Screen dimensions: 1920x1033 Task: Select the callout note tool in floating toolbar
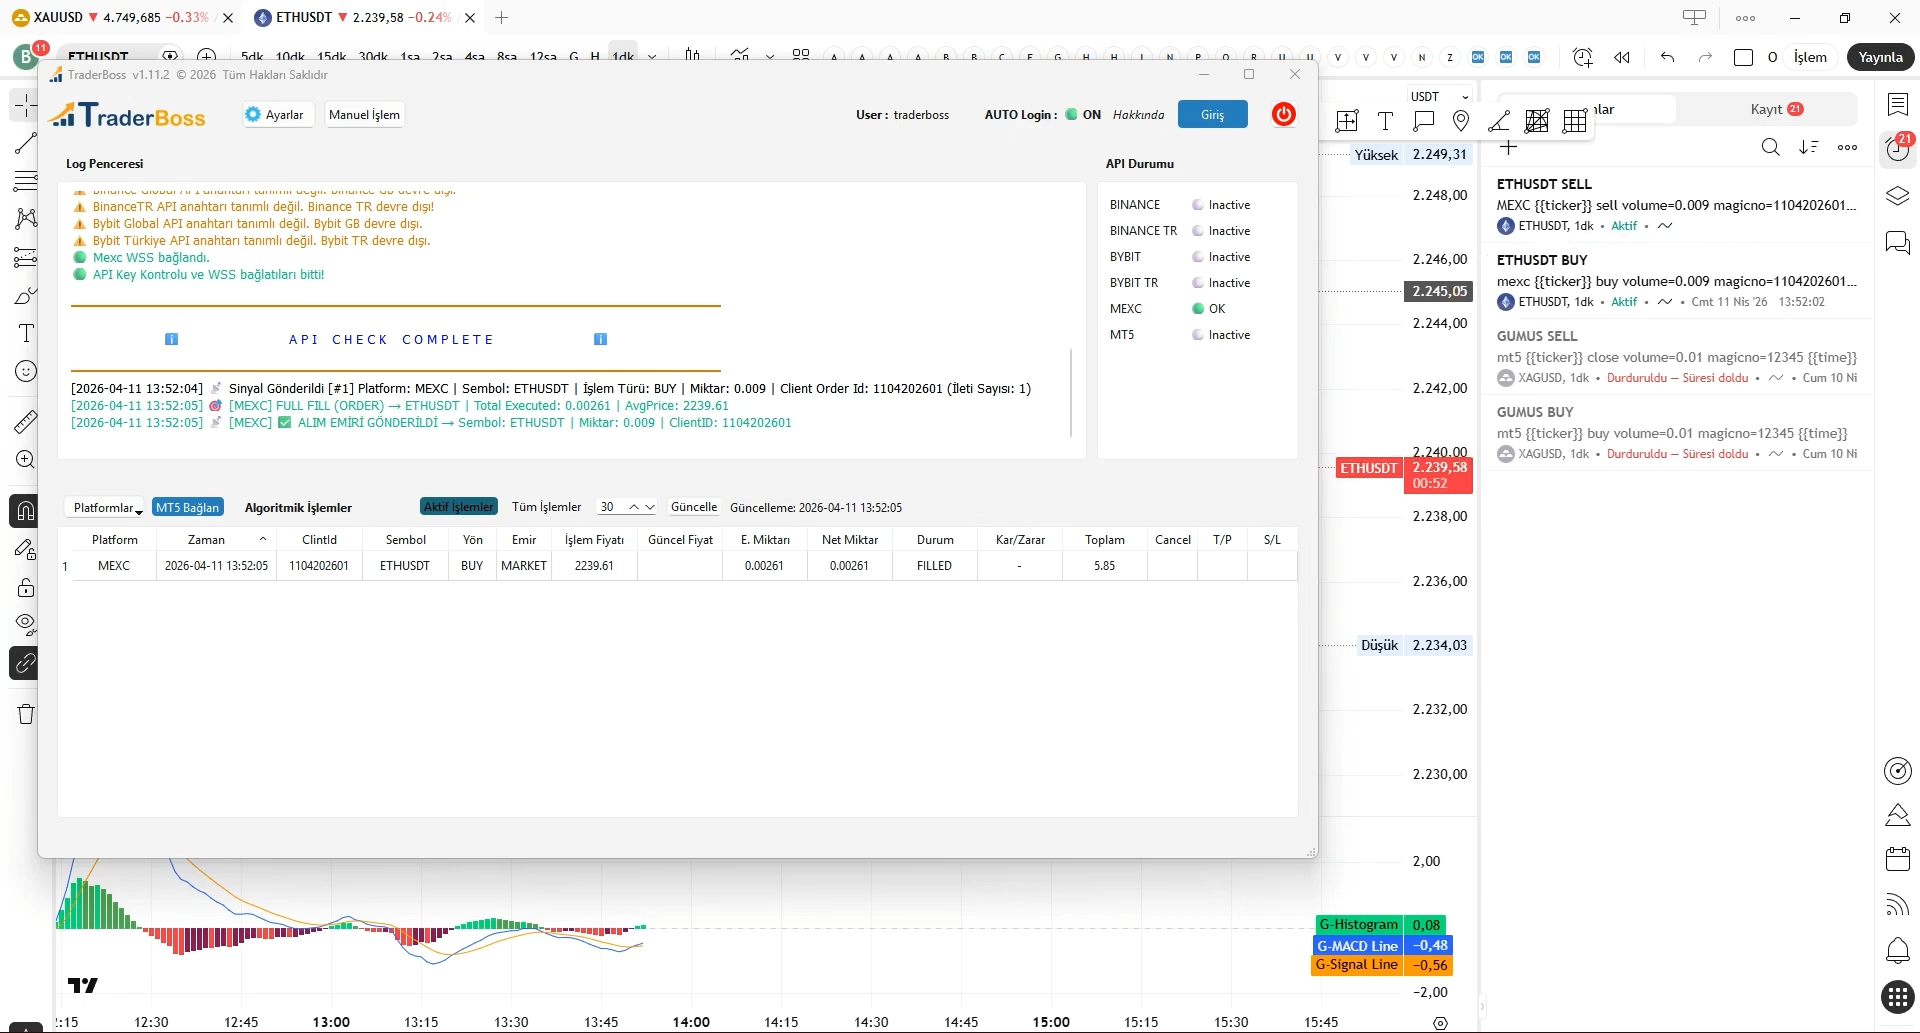(x=1423, y=121)
